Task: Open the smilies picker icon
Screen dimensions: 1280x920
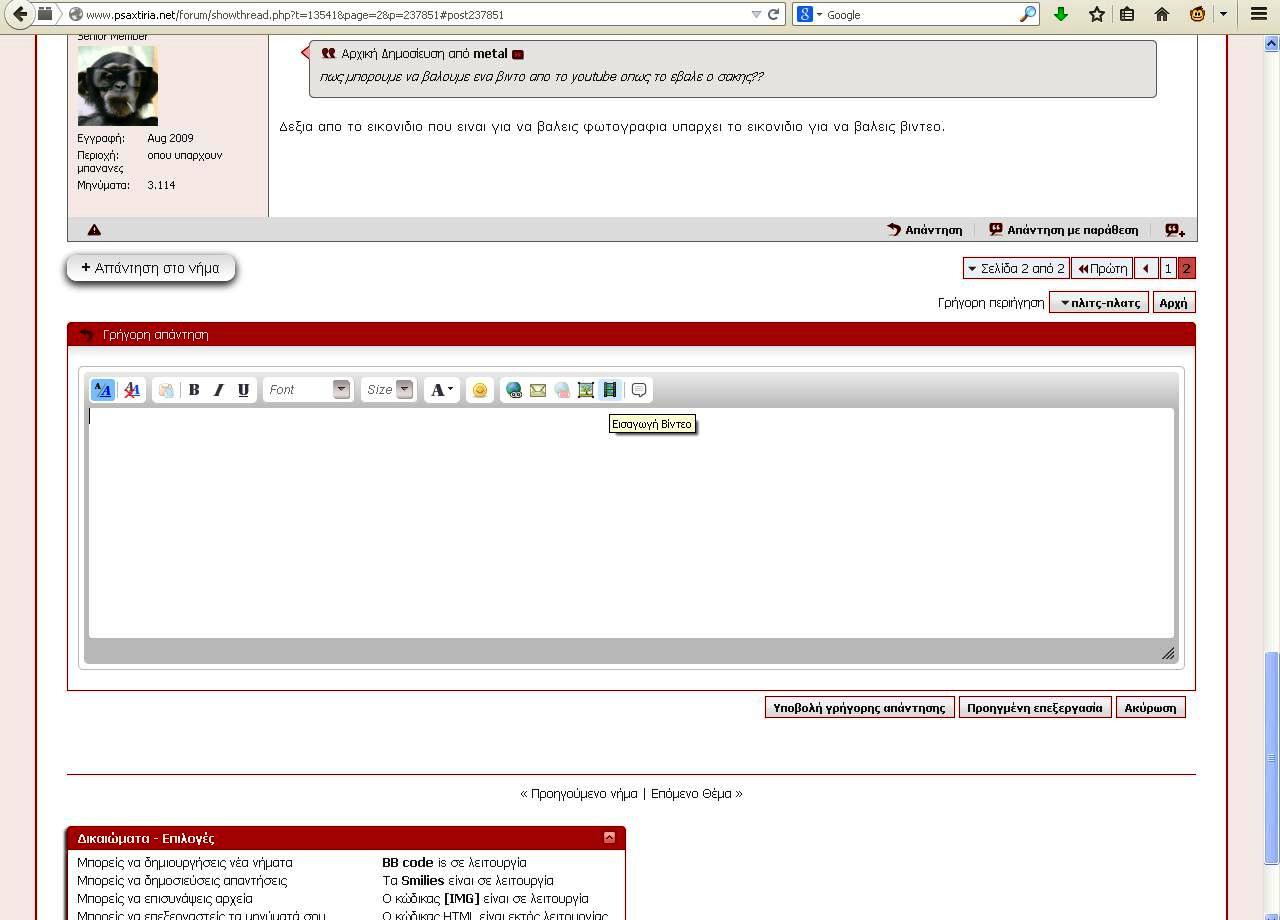Action: (x=480, y=390)
